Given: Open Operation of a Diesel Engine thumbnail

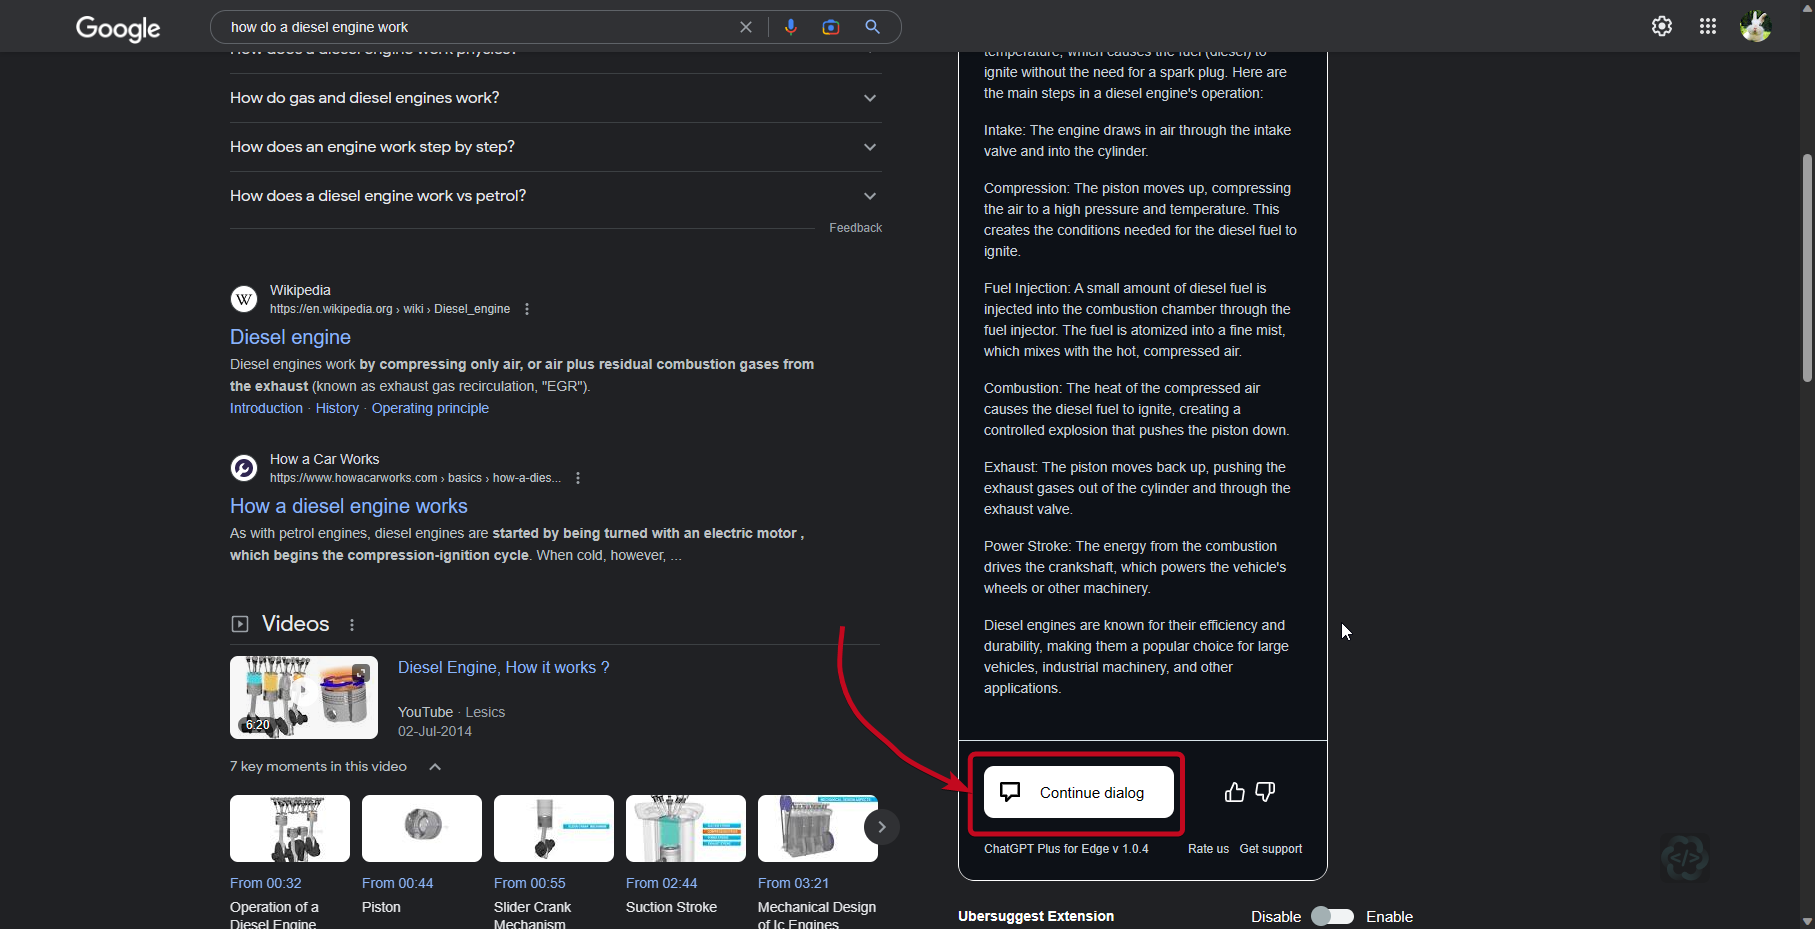Looking at the screenshot, I should (x=290, y=828).
